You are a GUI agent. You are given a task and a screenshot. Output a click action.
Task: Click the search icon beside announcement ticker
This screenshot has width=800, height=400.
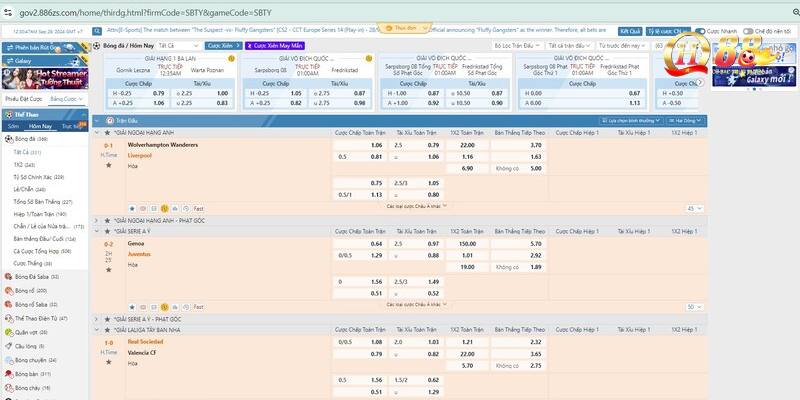(x=96, y=31)
